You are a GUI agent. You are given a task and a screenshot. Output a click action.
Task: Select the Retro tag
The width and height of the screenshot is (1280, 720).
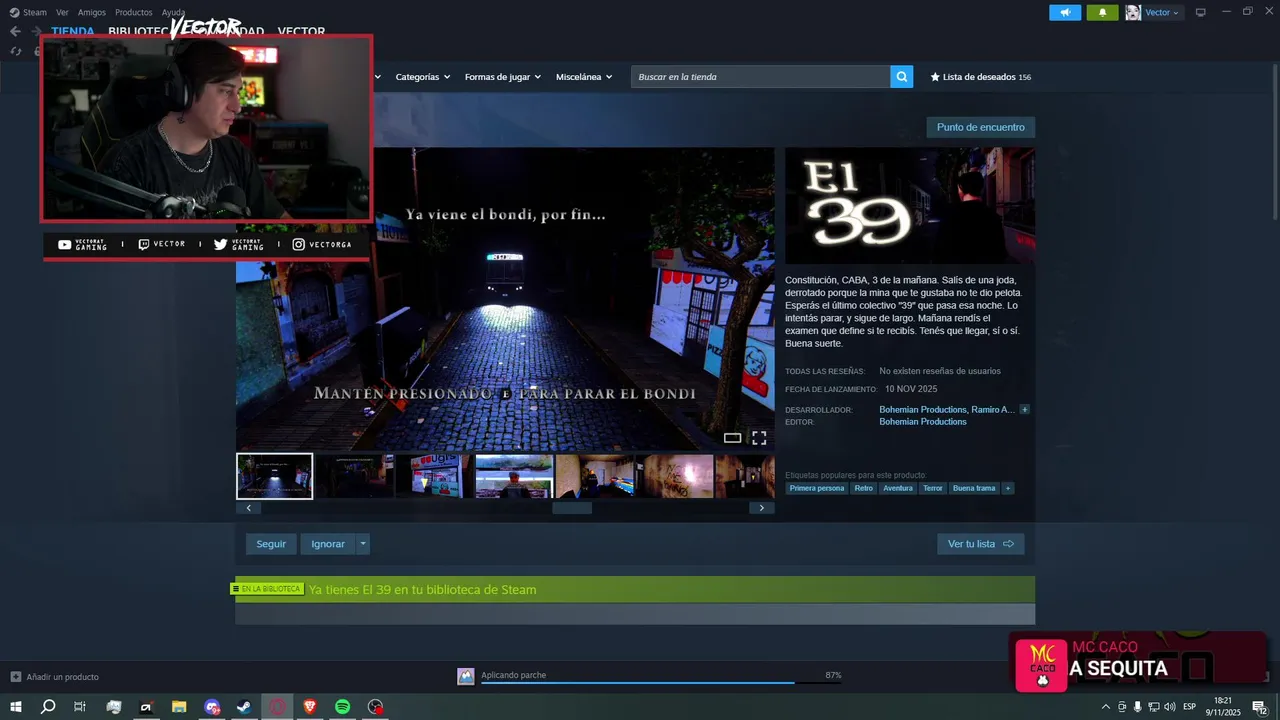click(863, 488)
